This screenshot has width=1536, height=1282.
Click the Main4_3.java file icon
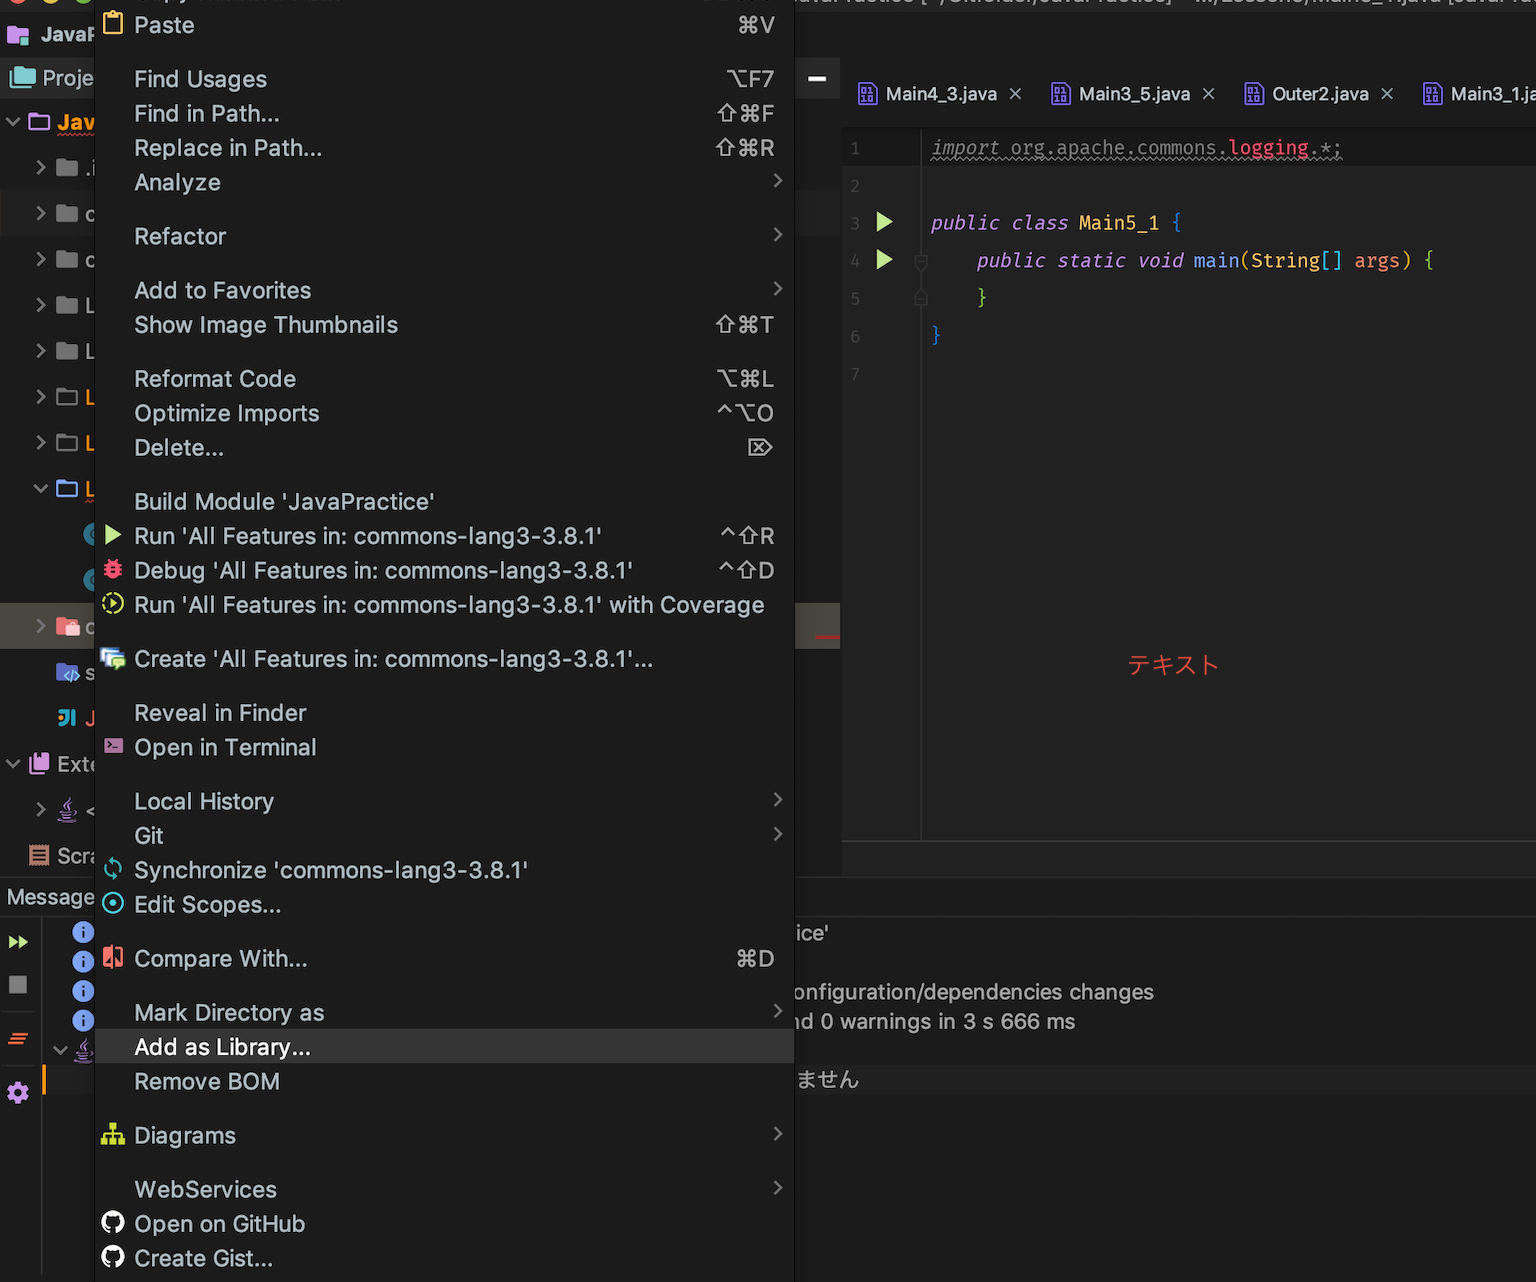tap(867, 94)
